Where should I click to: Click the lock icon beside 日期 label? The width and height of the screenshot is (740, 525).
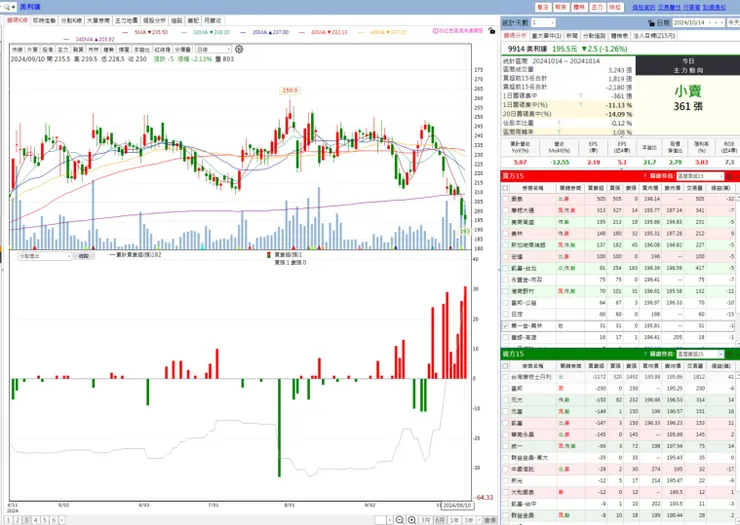[651, 23]
